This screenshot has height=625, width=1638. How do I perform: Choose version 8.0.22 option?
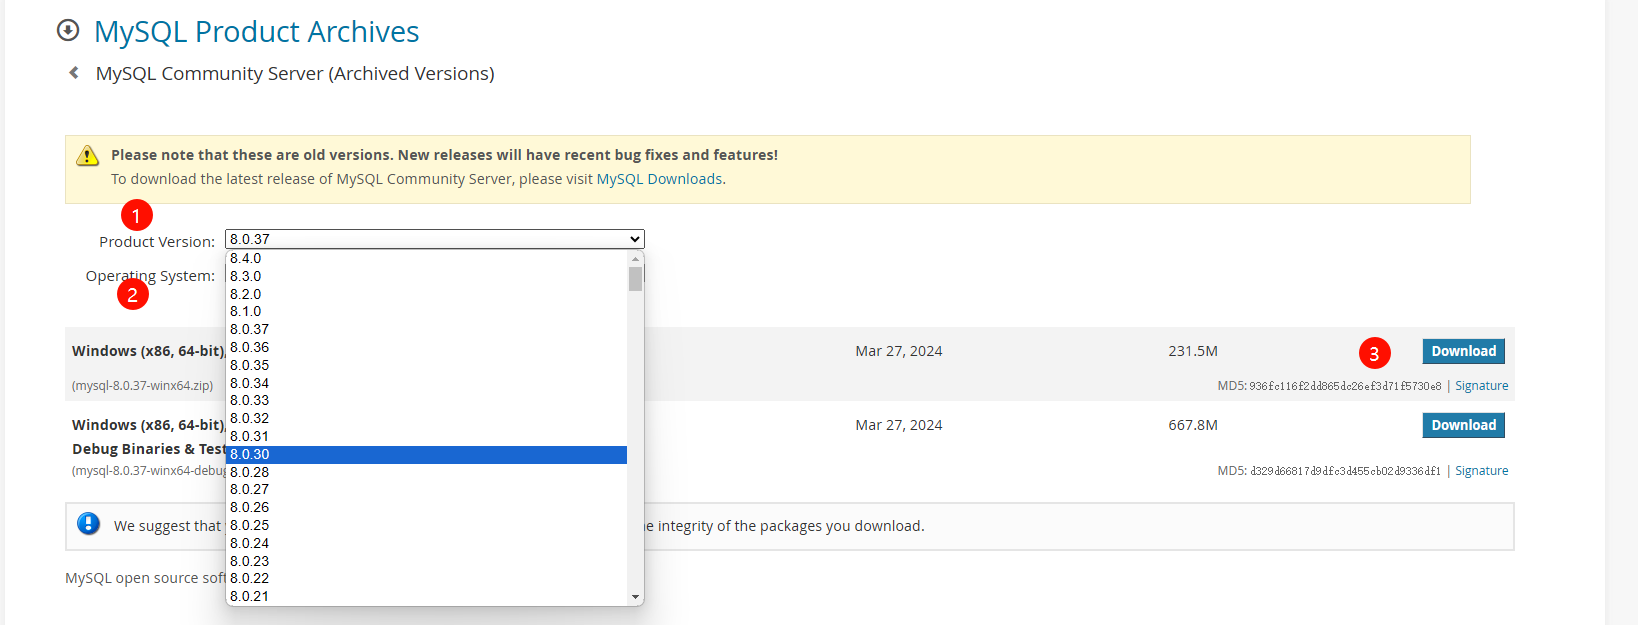tap(426, 578)
